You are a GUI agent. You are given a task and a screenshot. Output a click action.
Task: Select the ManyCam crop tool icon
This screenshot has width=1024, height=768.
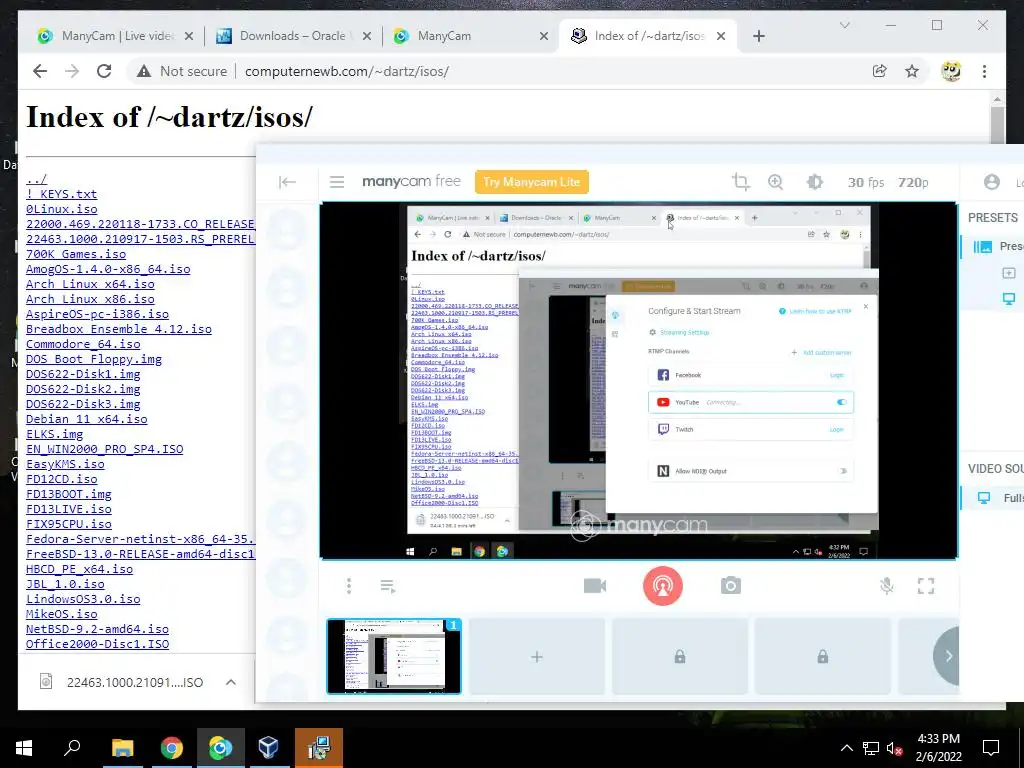click(741, 182)
